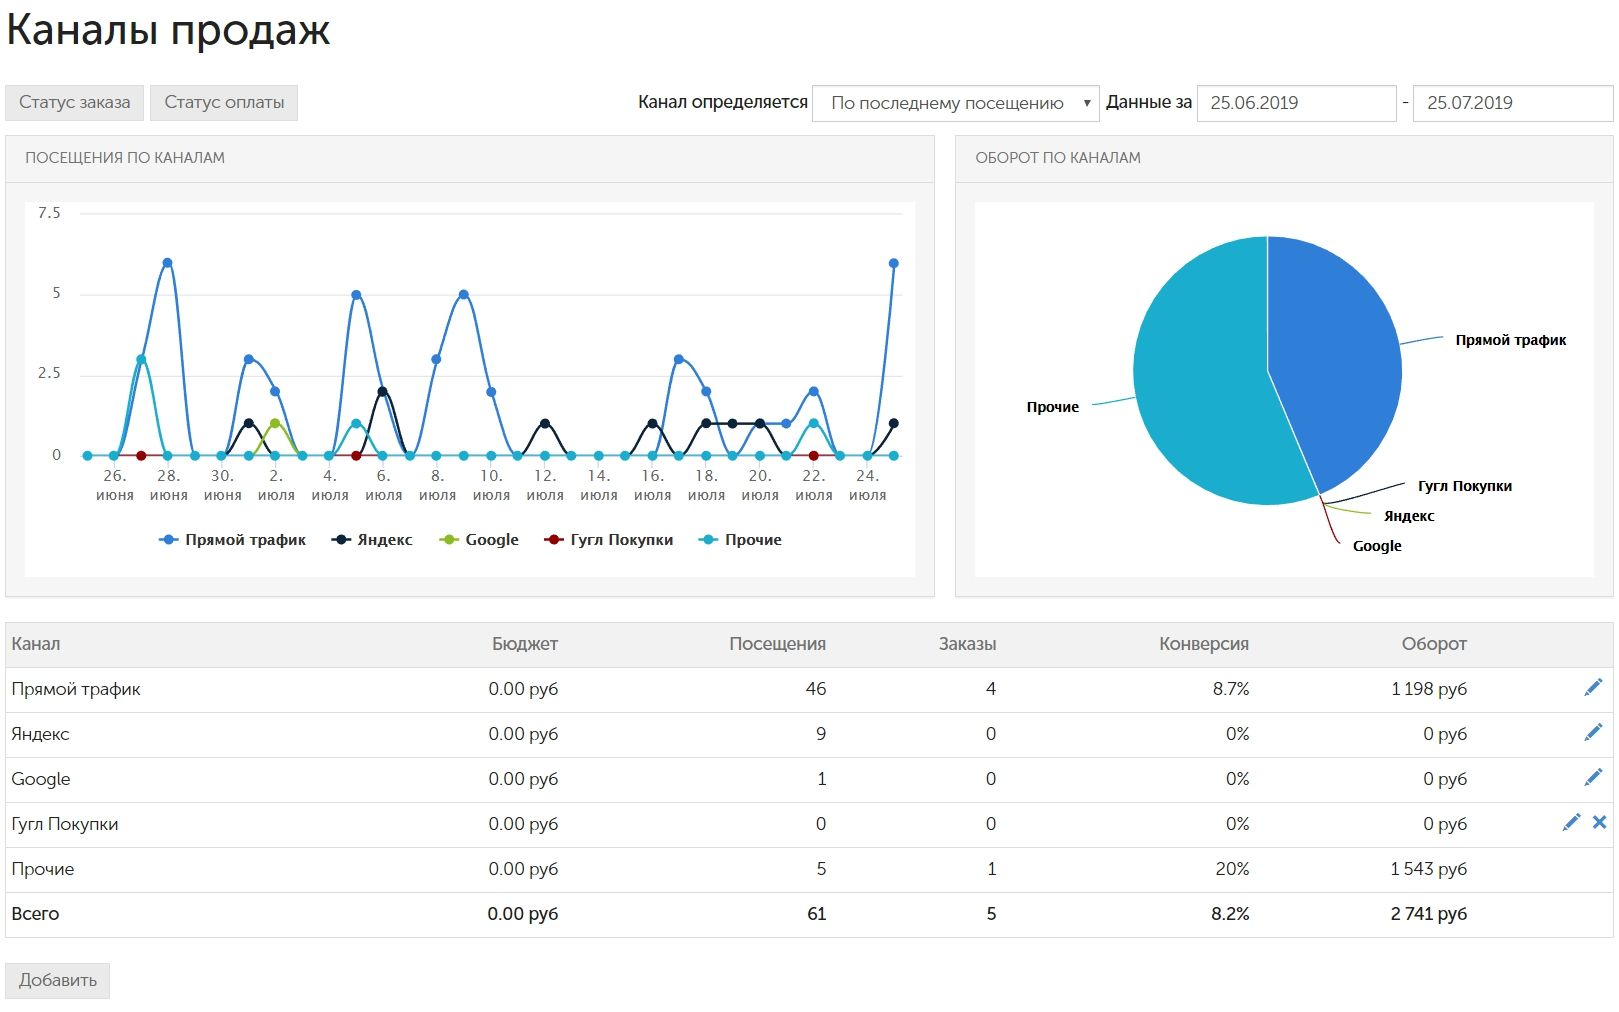Viewport: 1619px width, 1012px height.
Task: Click the start date field 25.06.2019
Action: click(x=1296, y=103)
